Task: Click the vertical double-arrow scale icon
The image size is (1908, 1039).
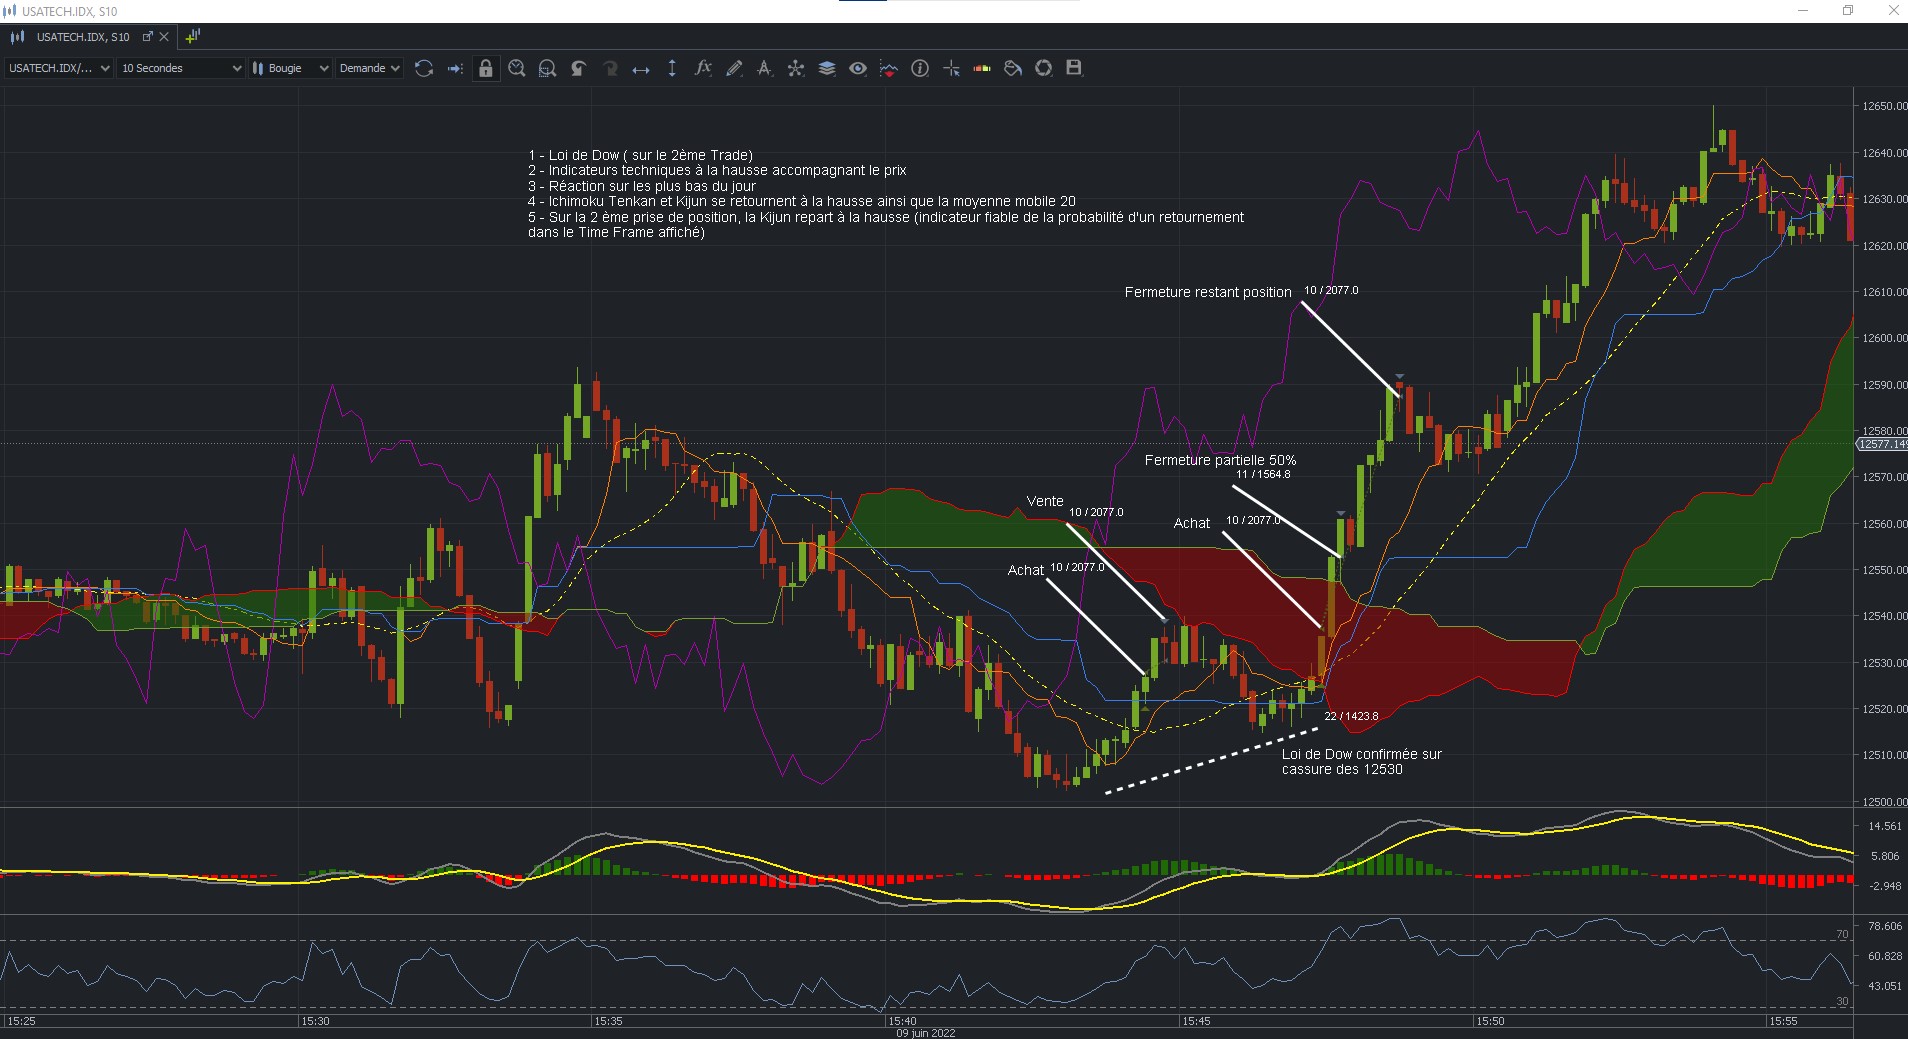Action: coord(672,68)
